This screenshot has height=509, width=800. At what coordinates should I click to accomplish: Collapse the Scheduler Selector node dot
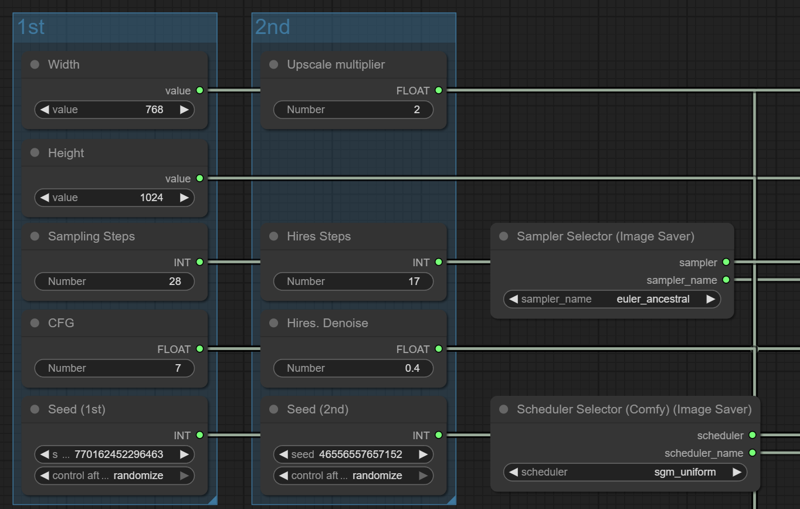coord(504,409)
